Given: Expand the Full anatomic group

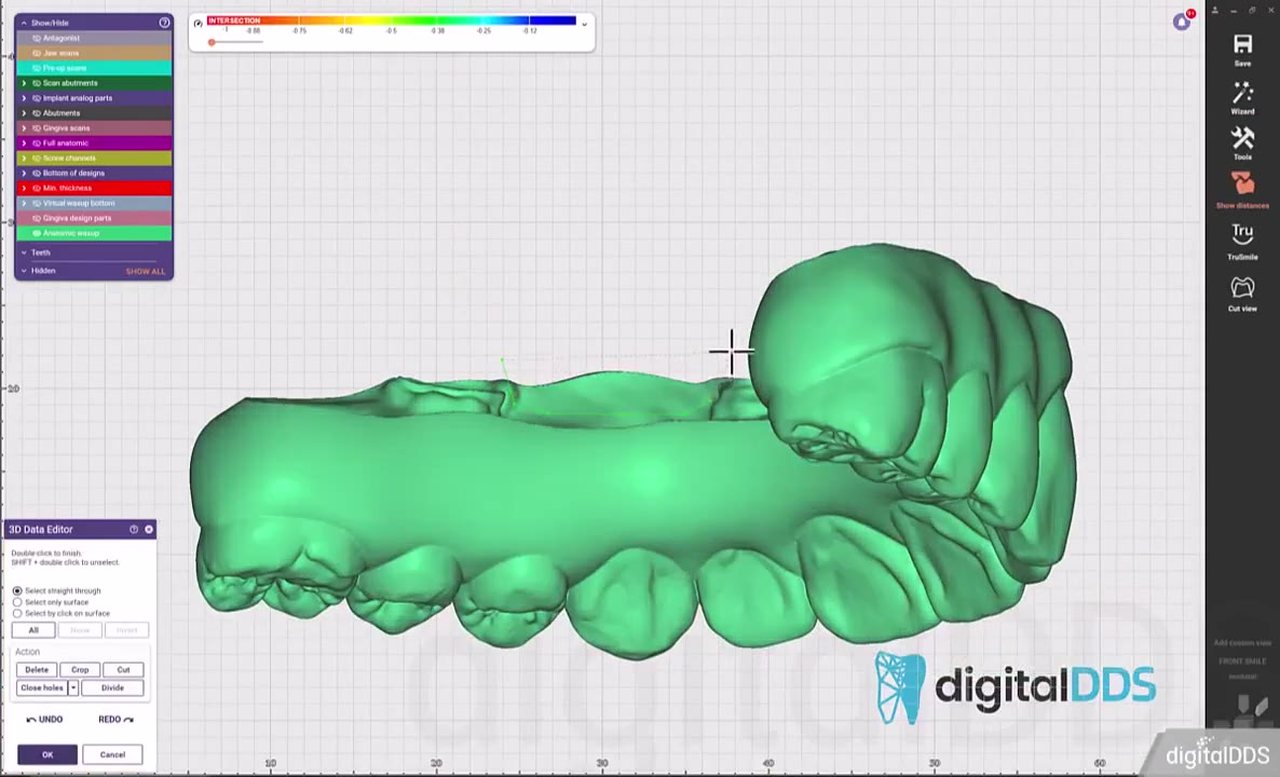Looking at the screenshot, I should coord(24,143).
